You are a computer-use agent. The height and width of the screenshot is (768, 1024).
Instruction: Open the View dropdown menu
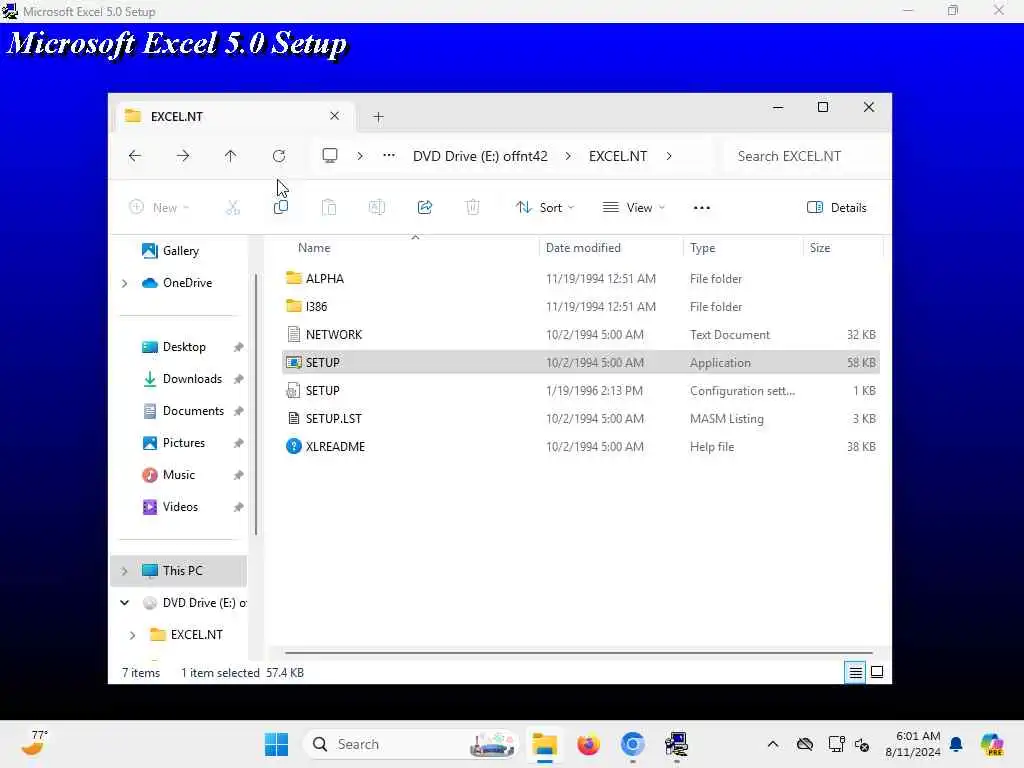click(633, 208)
